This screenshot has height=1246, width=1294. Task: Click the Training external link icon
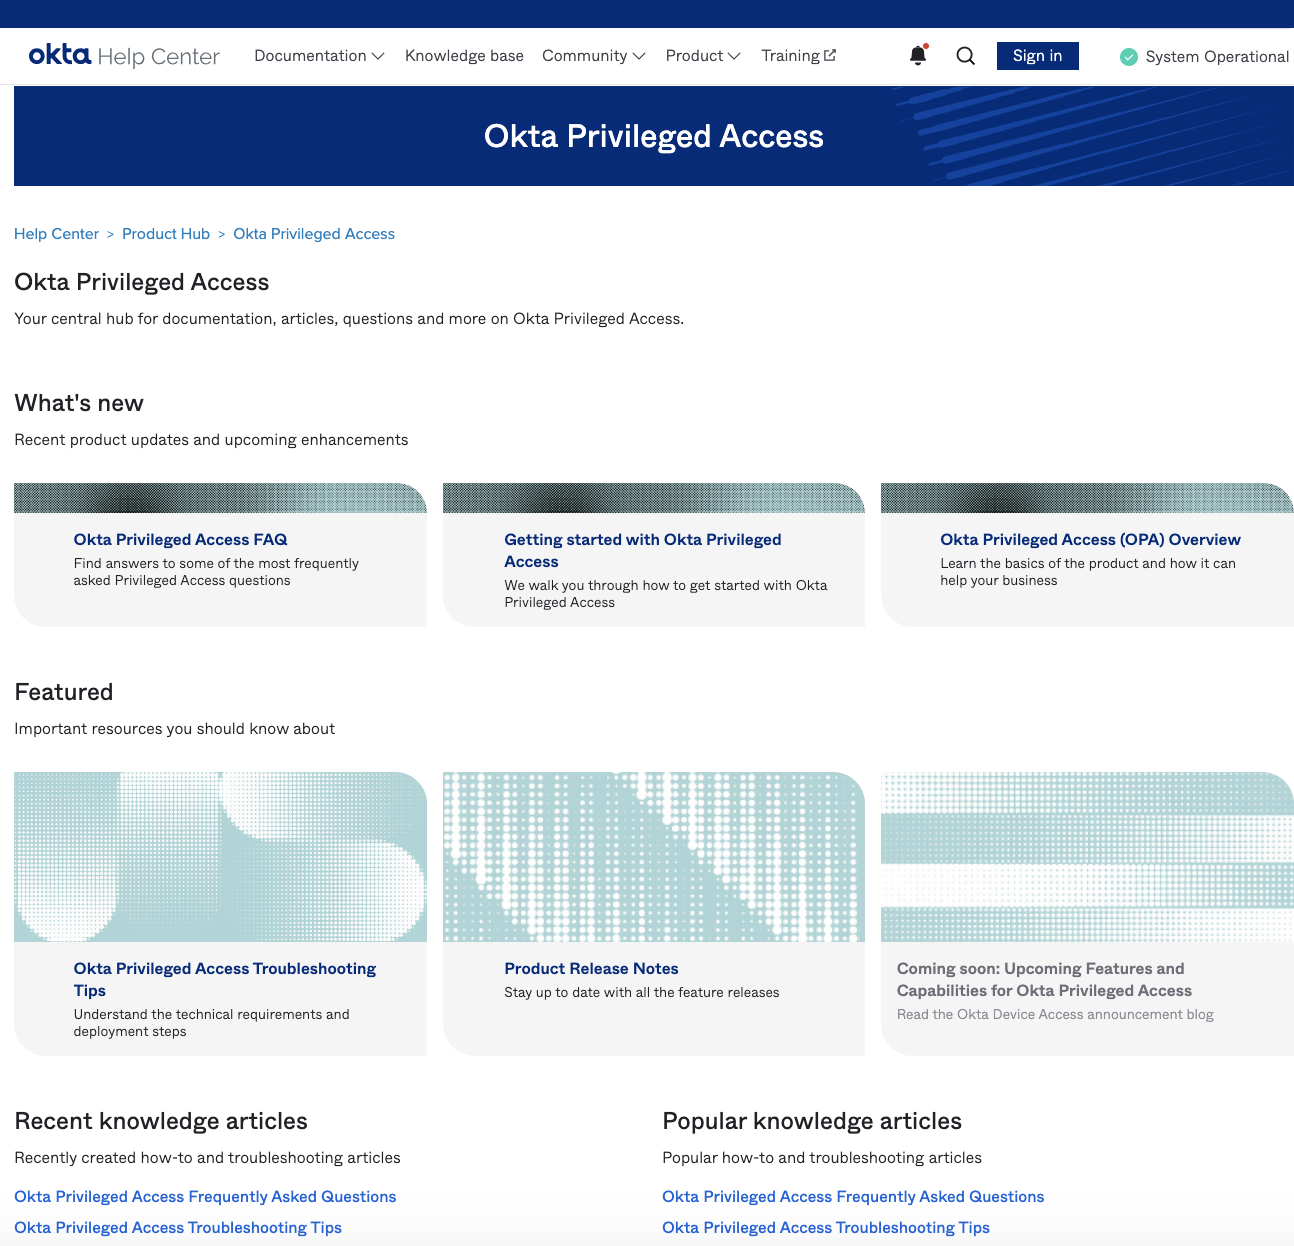click(x=830, y=55)
